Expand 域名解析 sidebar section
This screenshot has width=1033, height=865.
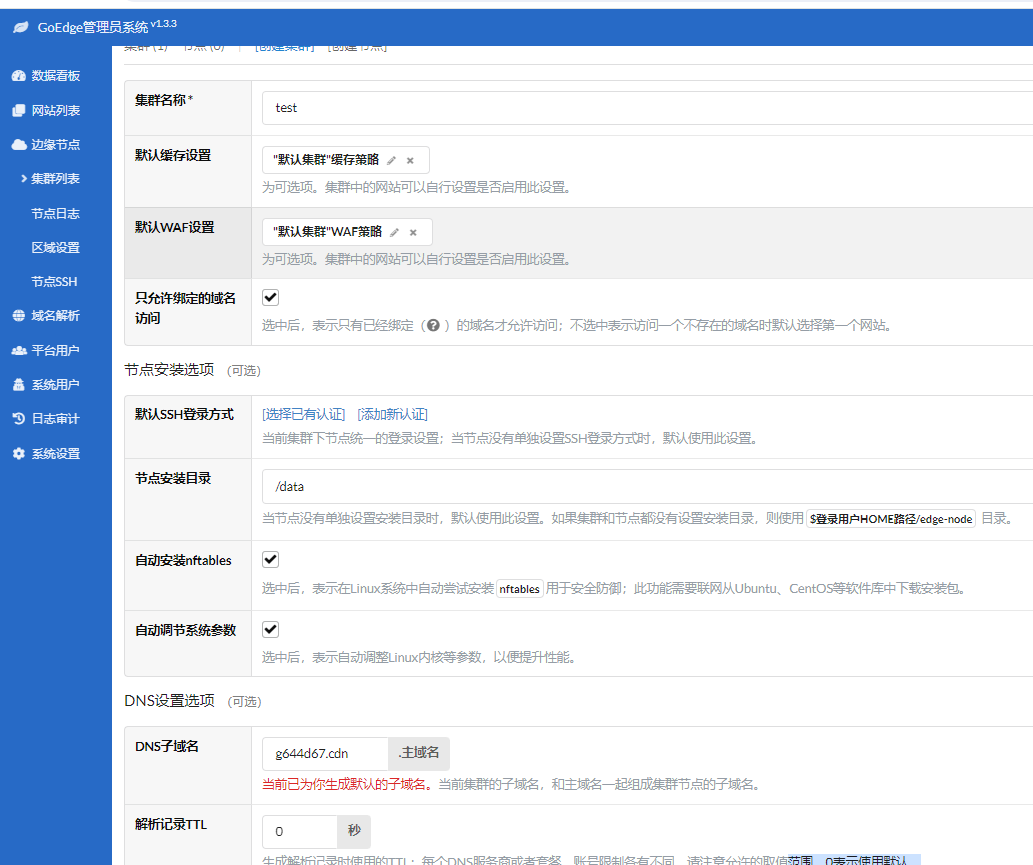[55, 316]
